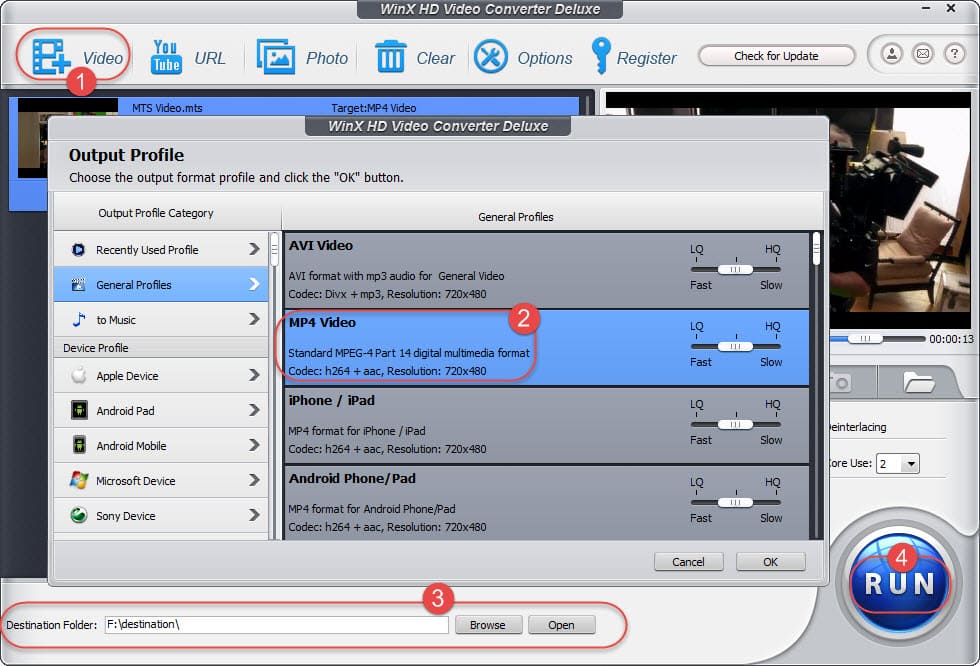This screenshot has height=666, width=980.
Task: Open the Core Use dropdown
Action: point(898,464)
